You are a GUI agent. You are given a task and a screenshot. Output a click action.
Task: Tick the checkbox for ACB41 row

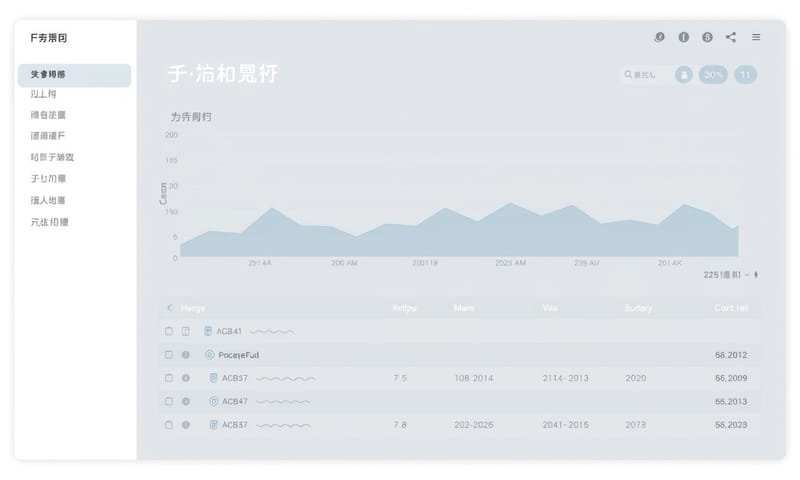click(168, 331)
